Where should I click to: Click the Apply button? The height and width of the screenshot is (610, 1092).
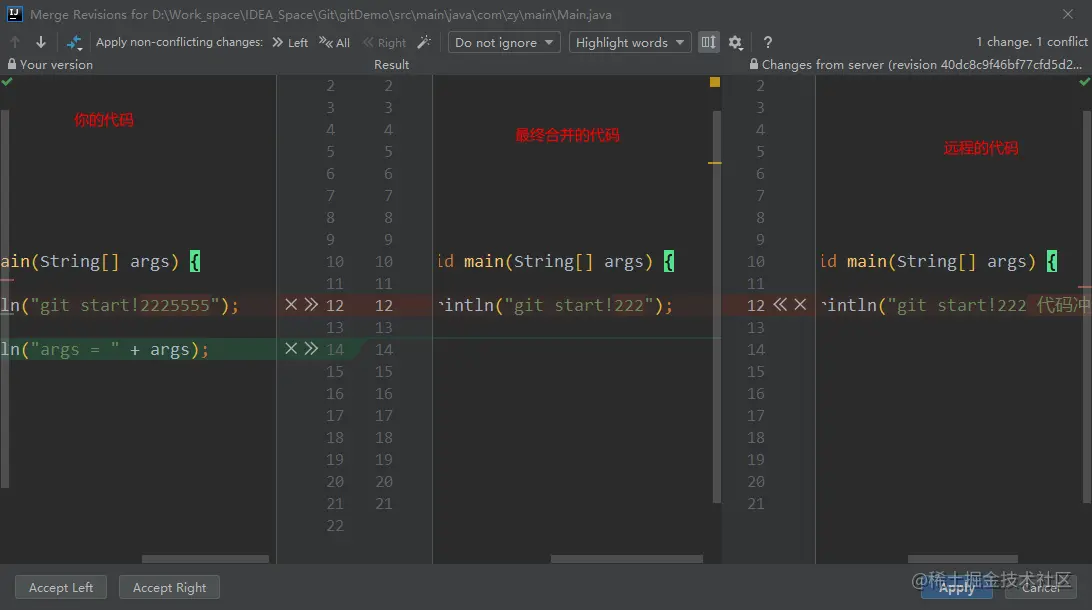(957, 587)
